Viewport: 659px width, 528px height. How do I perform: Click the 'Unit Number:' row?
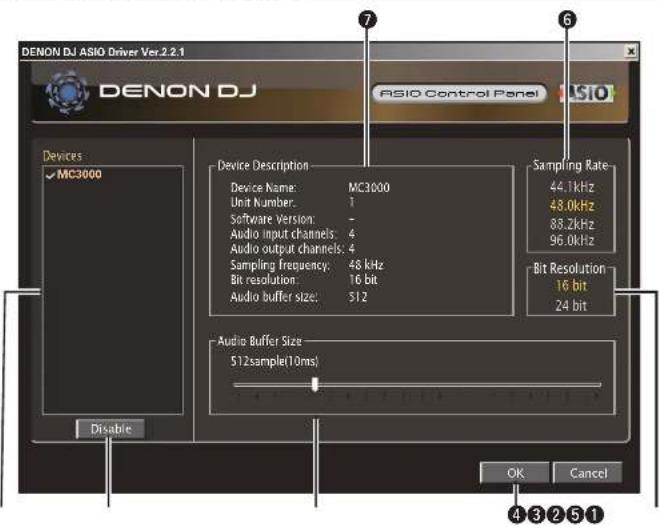[x=293, y=202]
